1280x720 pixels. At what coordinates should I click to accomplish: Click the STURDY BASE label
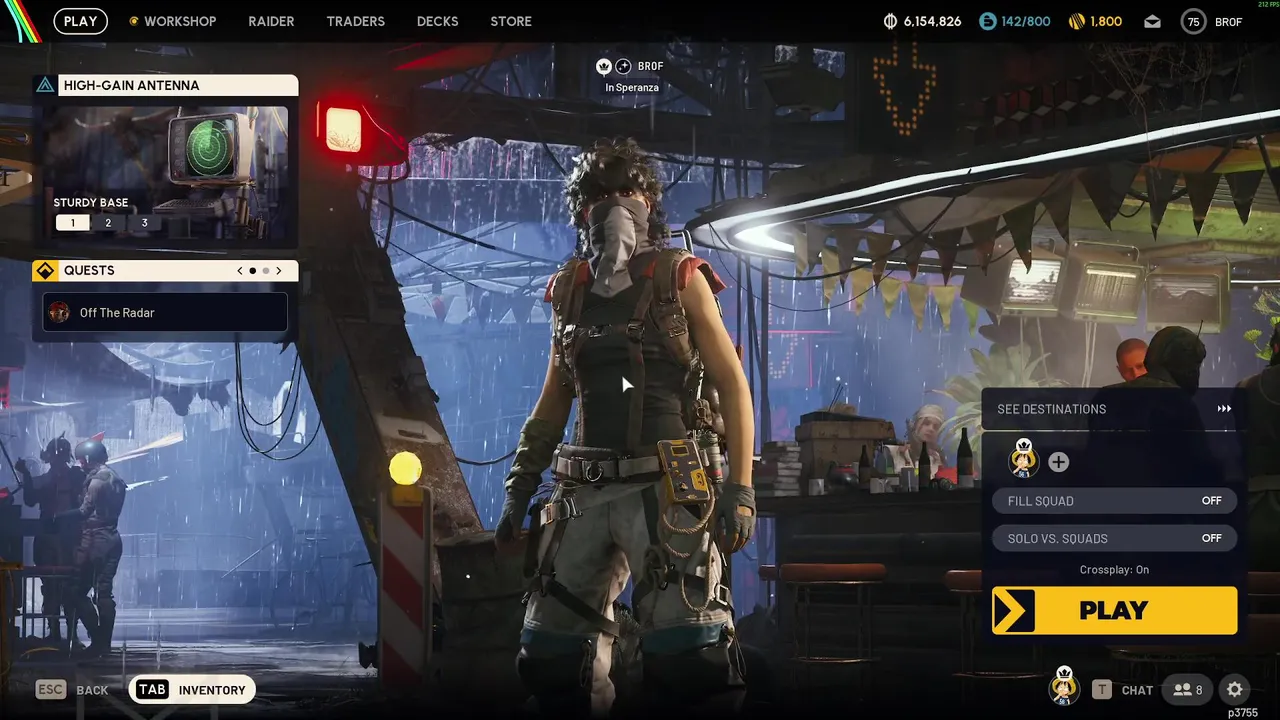click(91, 203)
